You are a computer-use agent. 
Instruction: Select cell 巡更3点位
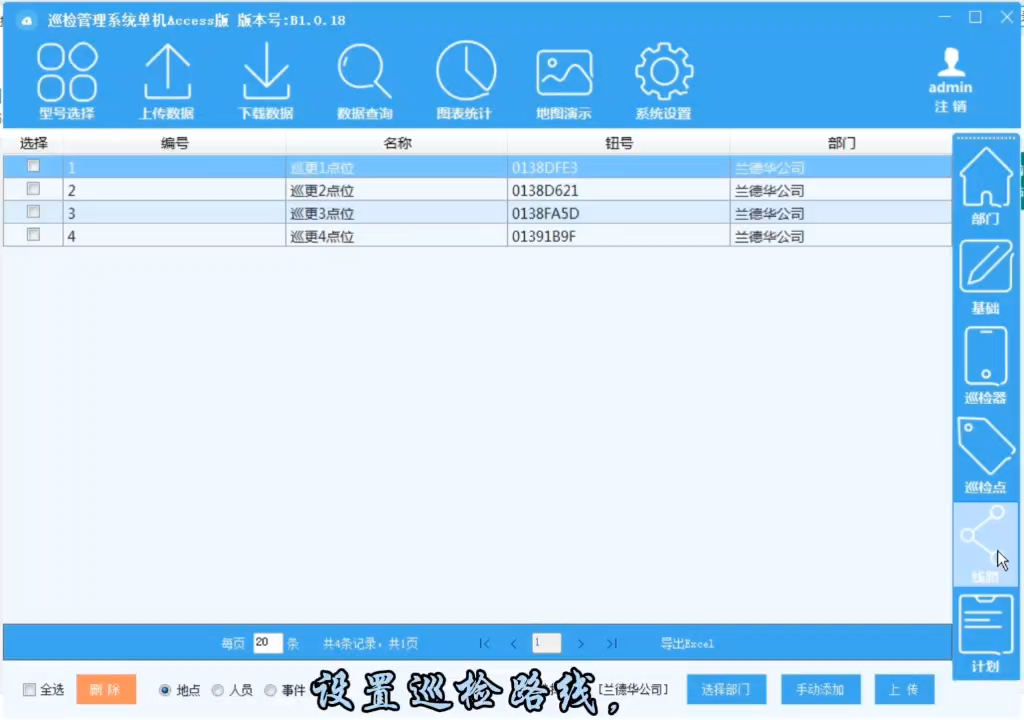point(396,213)
